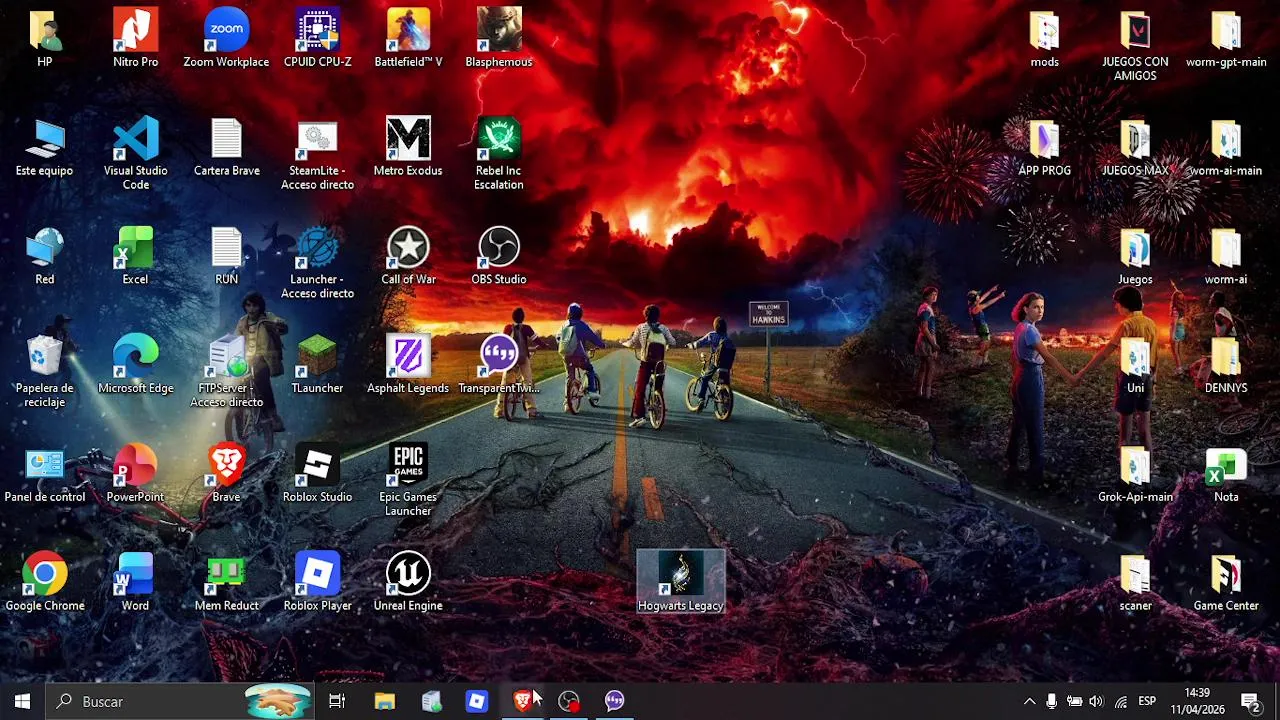The image size is (1280, 720).
Task: Select the Cartera Brave text file
Action: [226, 147]
